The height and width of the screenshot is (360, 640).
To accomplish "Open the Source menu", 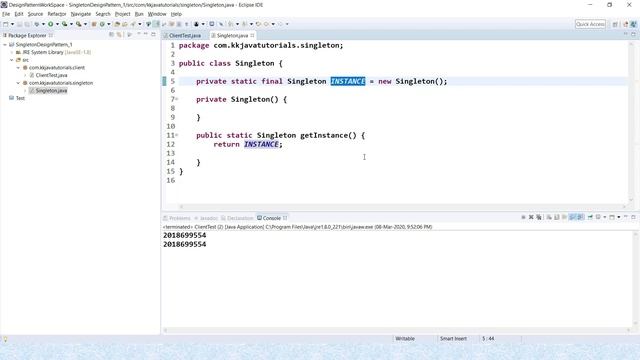I will point(35,14).
